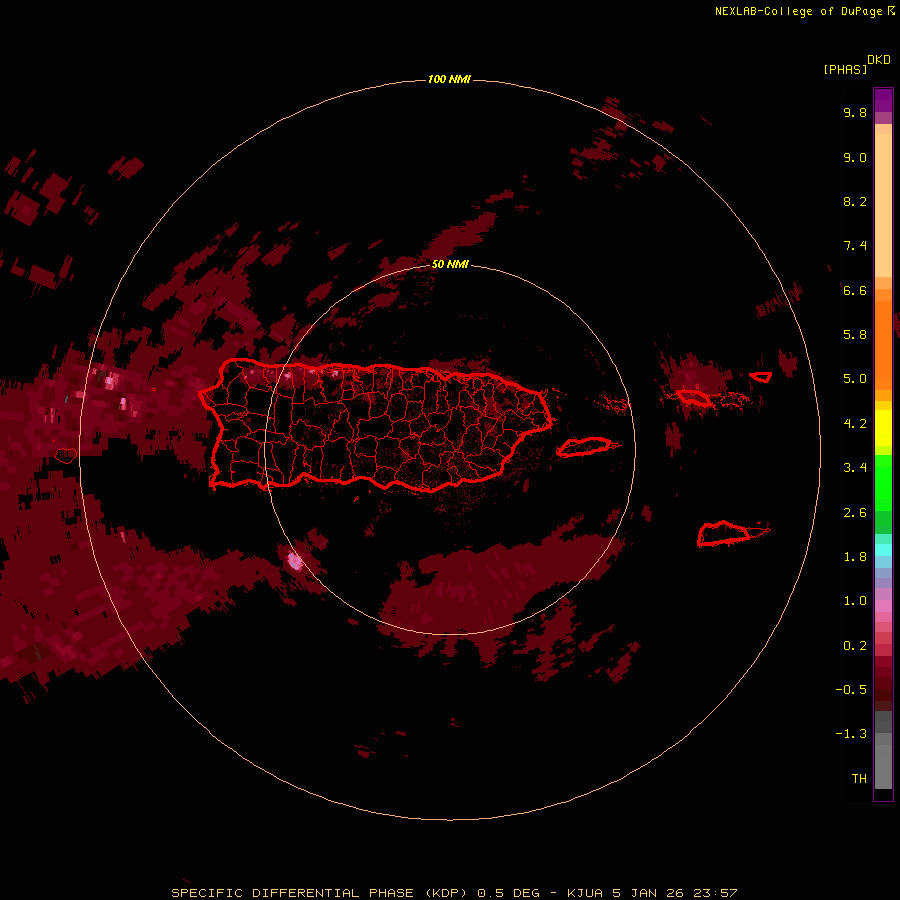Click the 8.2 scale value
900x900 pixels.
(855, 201)
